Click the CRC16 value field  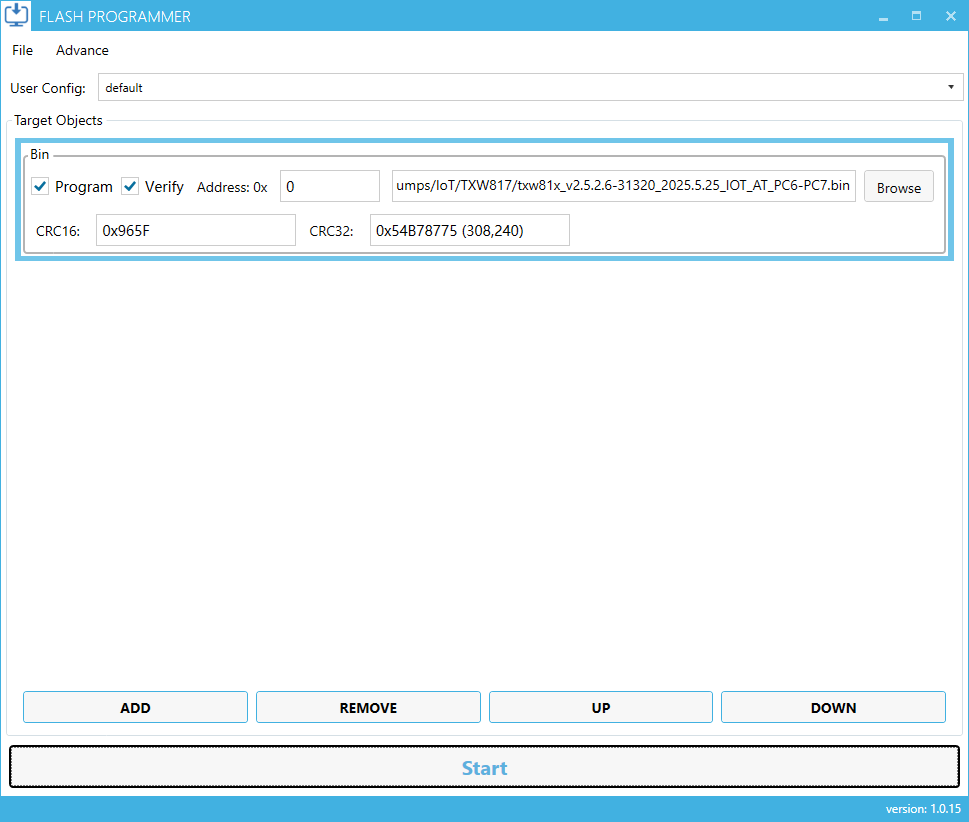click(196, 231)
